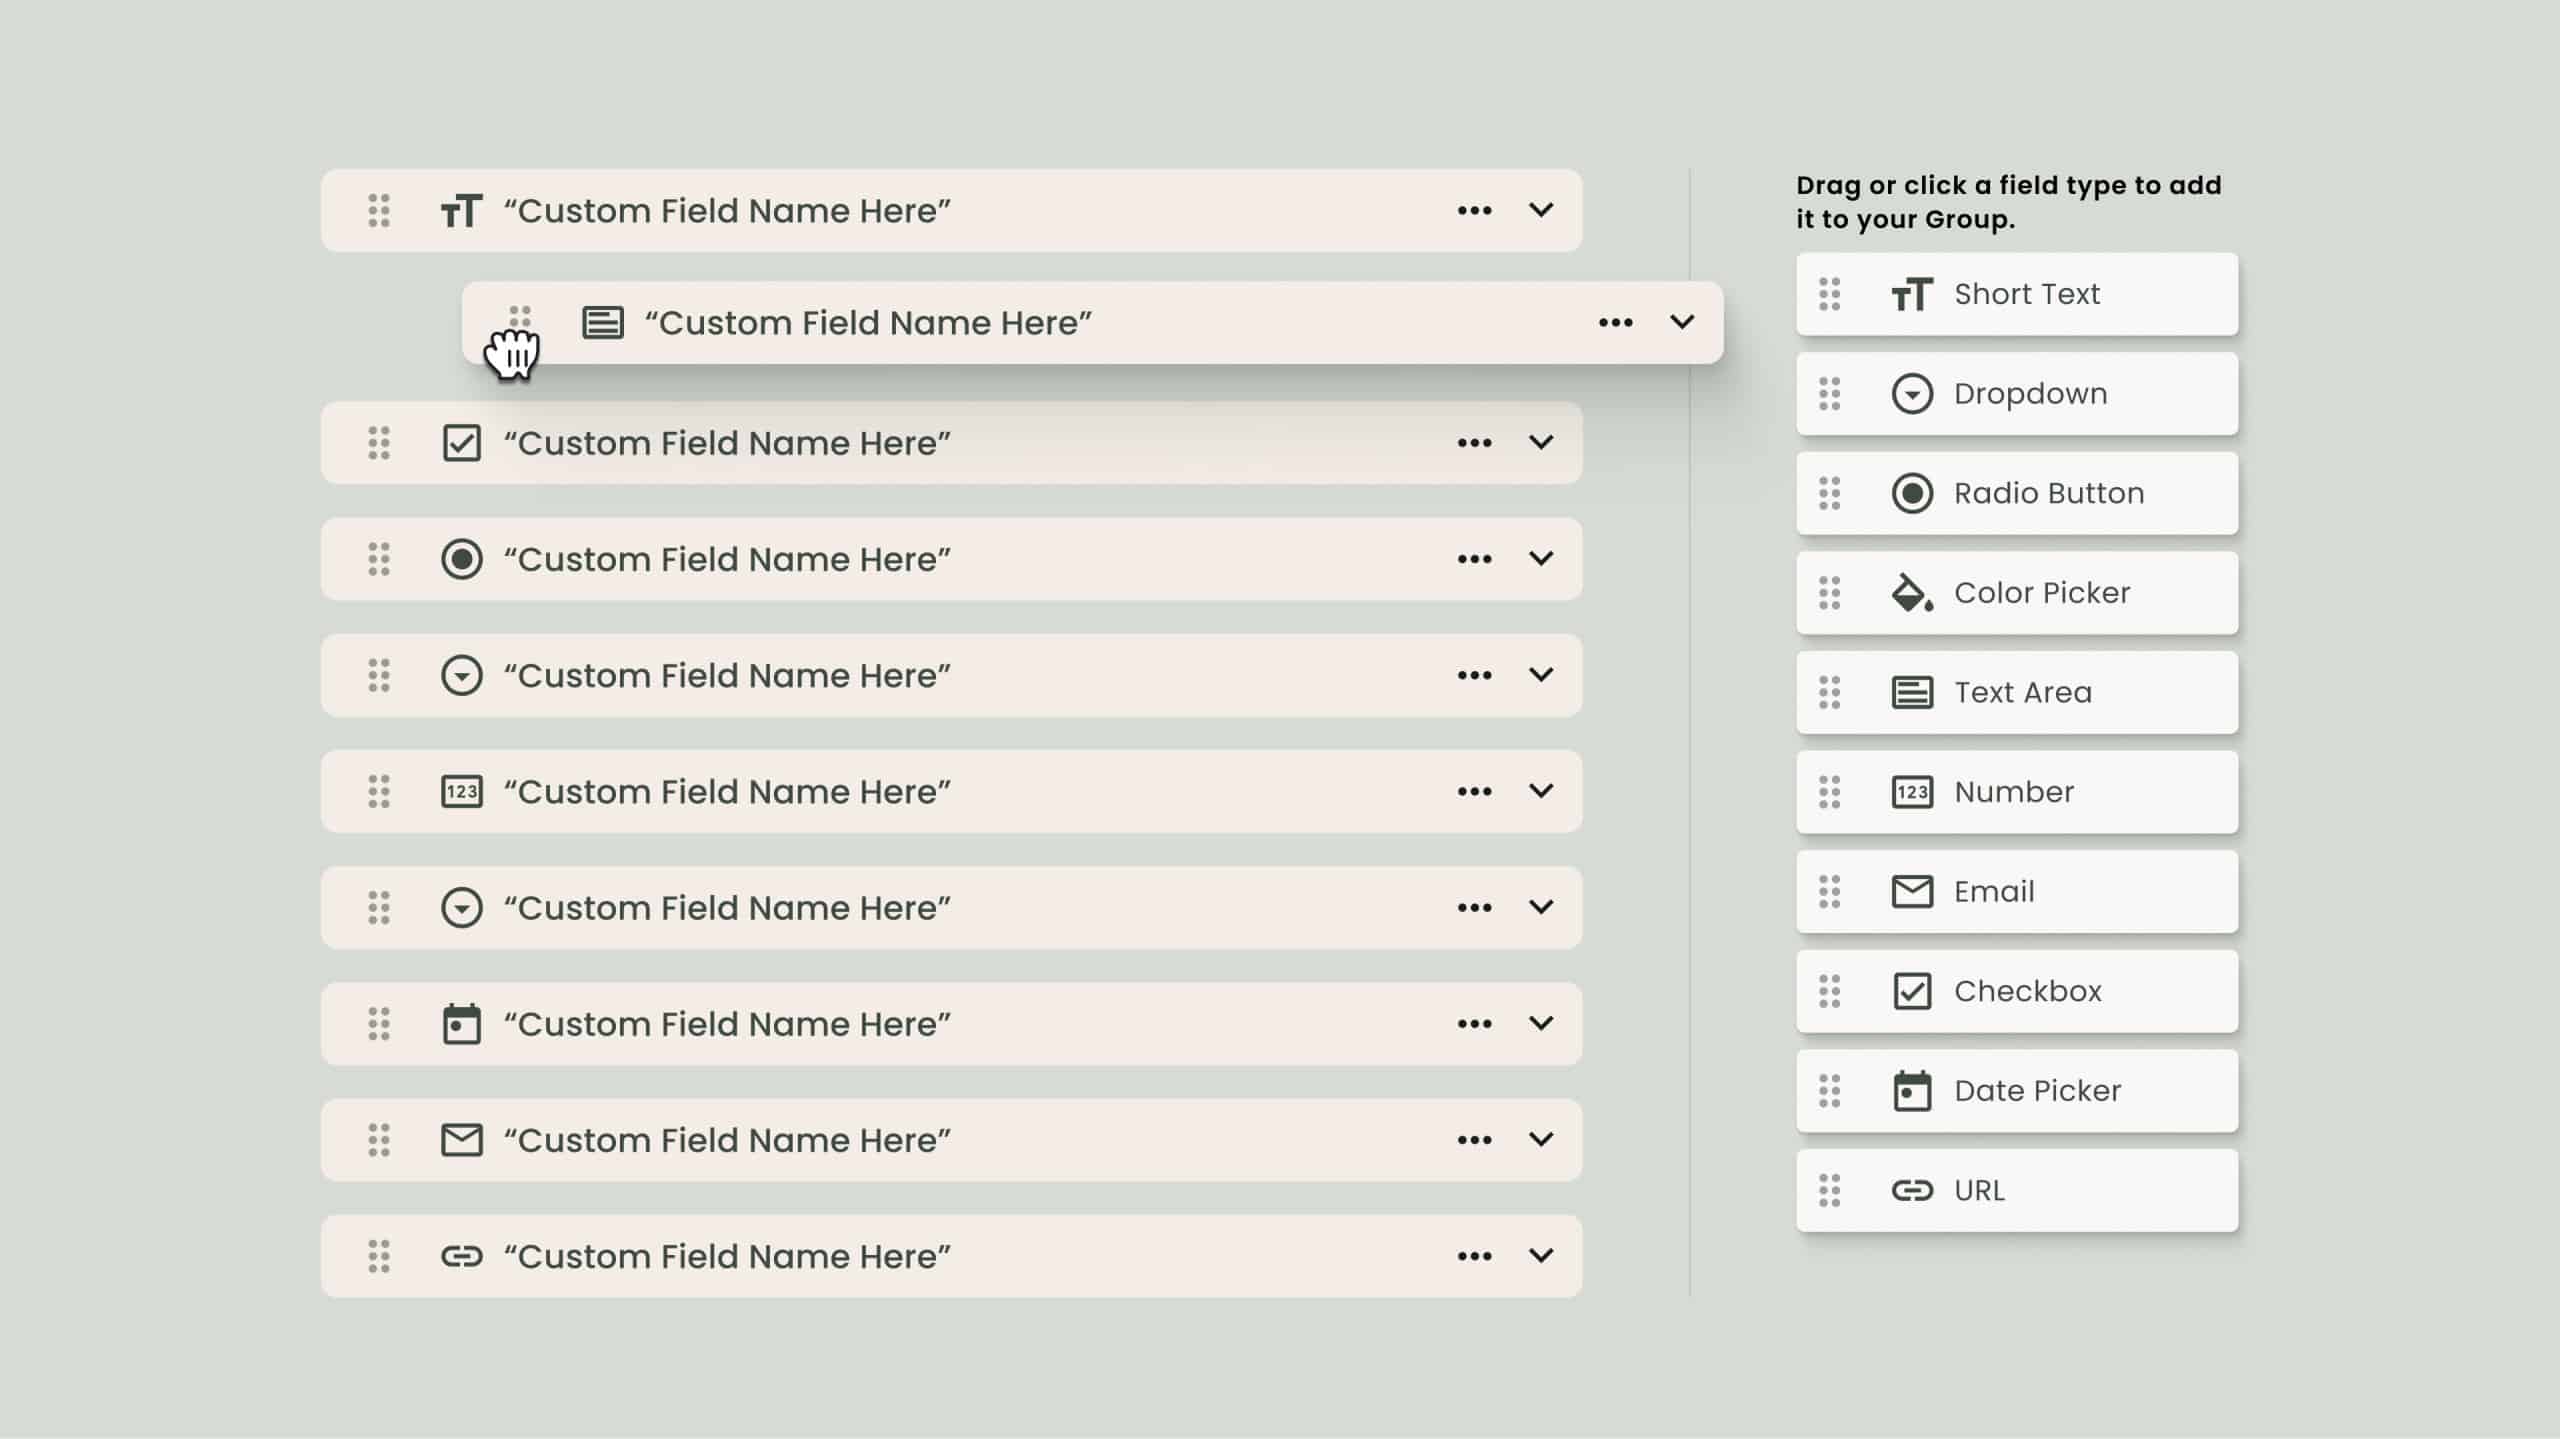The height and width of the screenshot is (1439, 2560).
Task: Click the radio icon on the radio custom field row
Action: pyautogui.click(x=461, y=559)
